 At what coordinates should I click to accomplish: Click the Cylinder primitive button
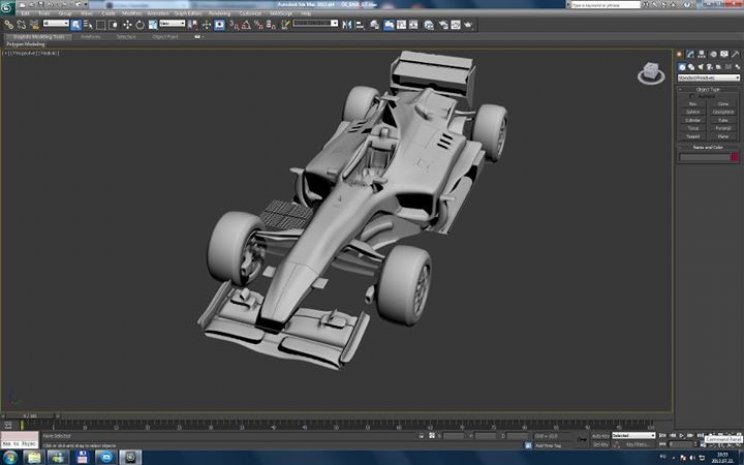coord(693,121)
